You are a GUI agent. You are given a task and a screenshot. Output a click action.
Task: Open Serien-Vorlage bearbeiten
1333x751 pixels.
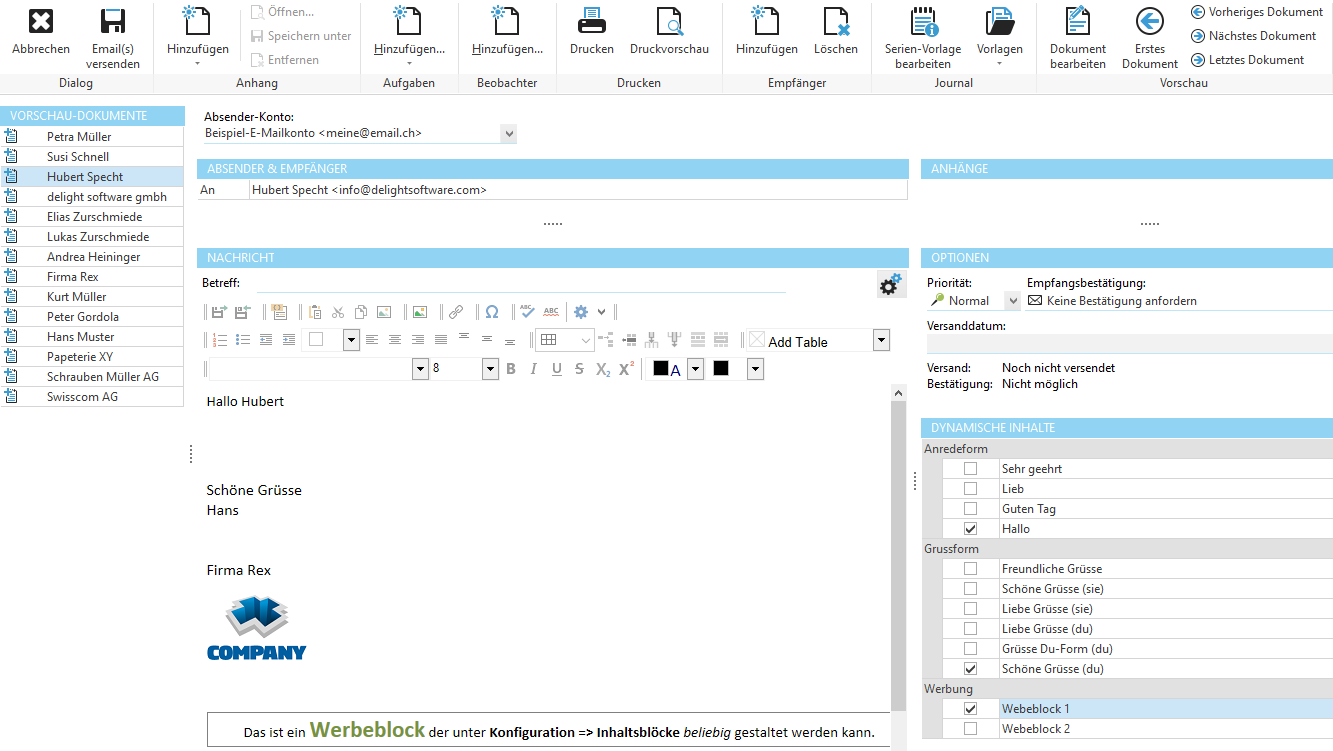921,38
